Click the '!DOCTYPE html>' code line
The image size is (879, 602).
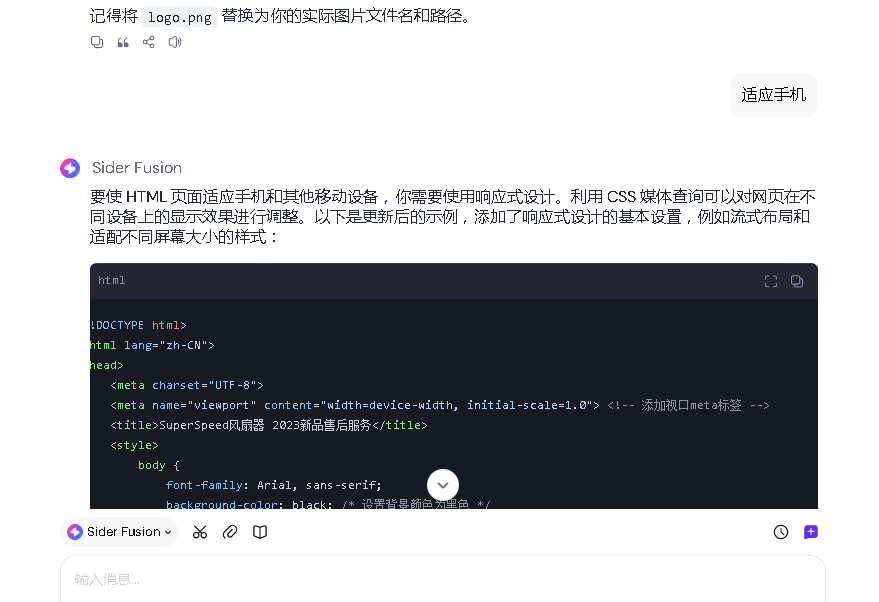138,325
